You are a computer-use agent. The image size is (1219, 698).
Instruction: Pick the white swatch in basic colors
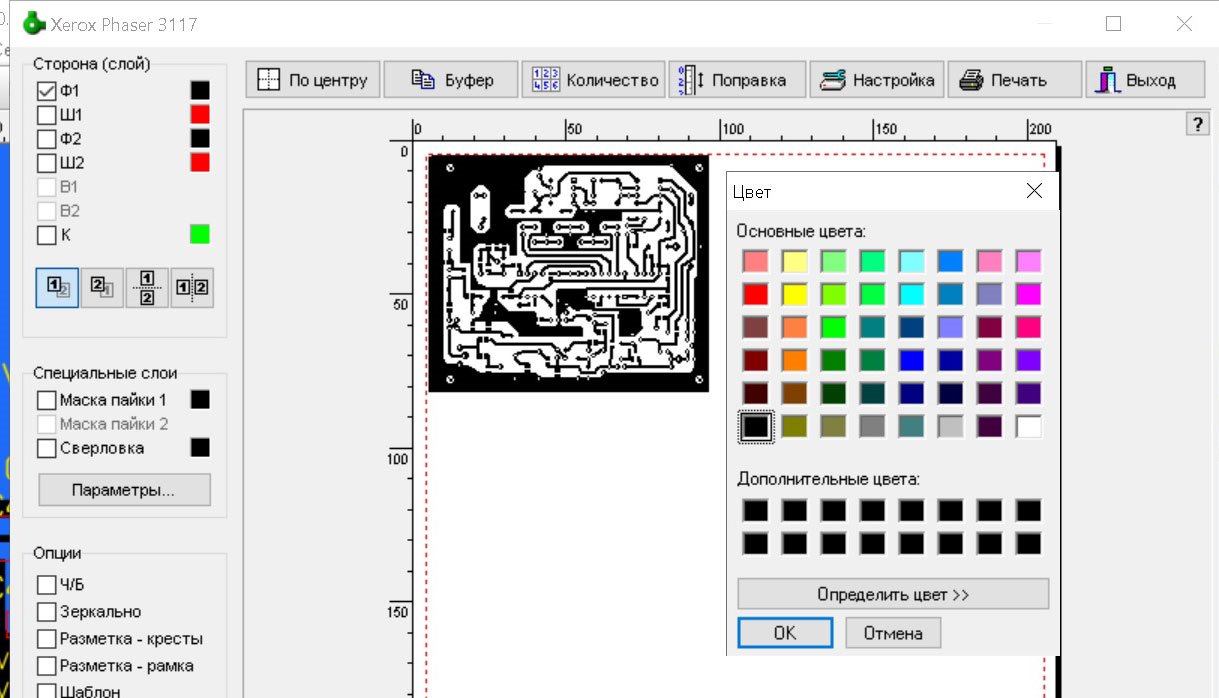point(1028,427)
